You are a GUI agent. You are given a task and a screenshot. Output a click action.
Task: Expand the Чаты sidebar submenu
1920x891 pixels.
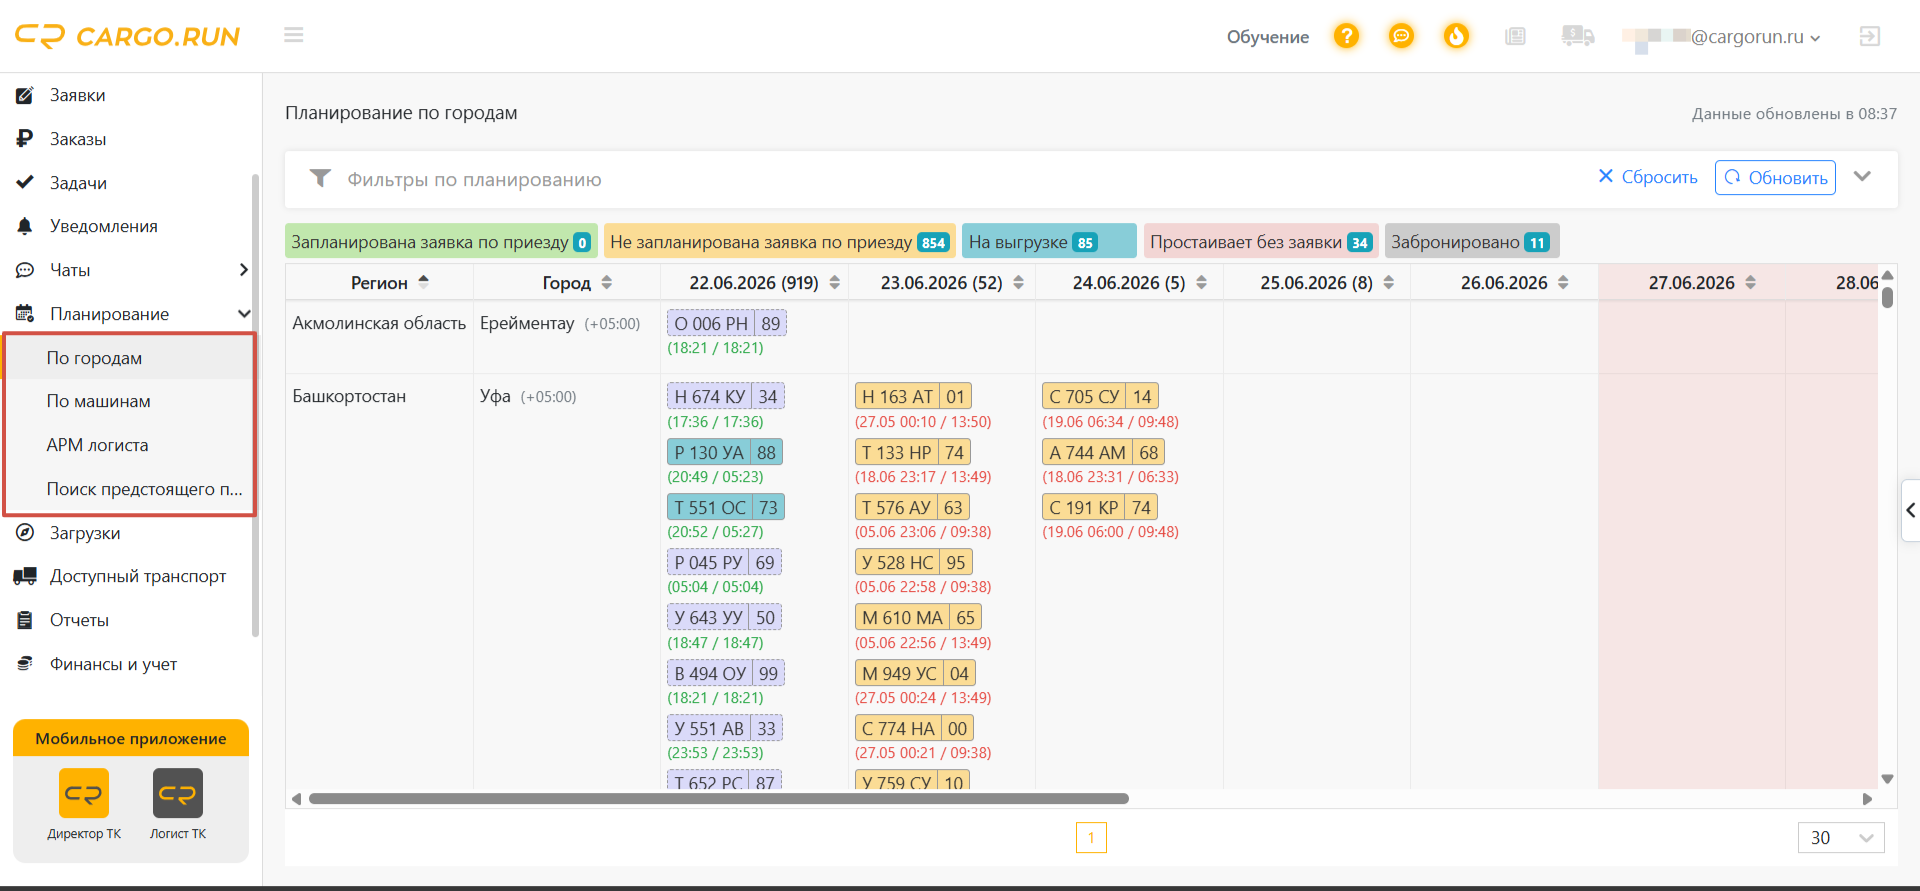pyautogui.click(x=243, y=270)
